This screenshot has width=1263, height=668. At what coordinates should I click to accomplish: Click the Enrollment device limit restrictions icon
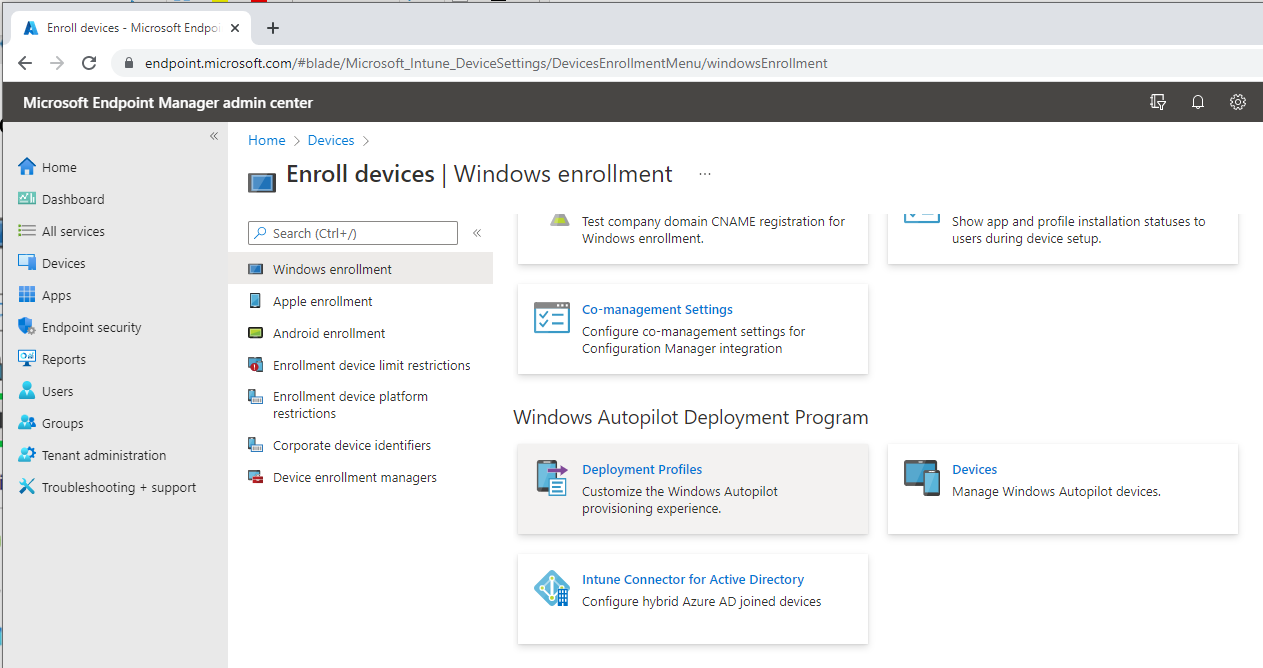(x=255, y=365)
